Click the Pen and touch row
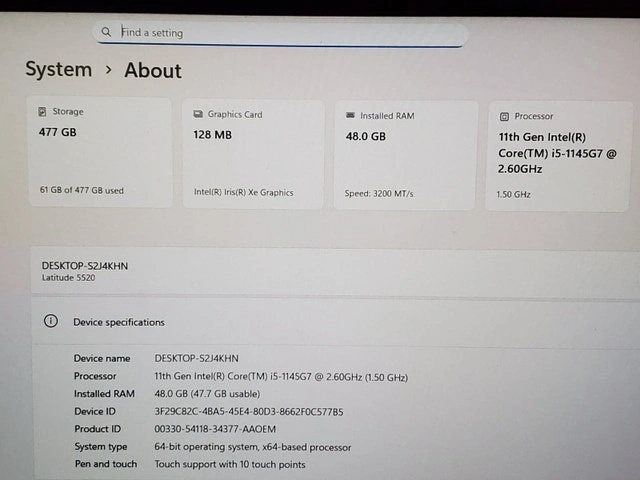Screen dimensions: 640x480 [x=230, y=464]
